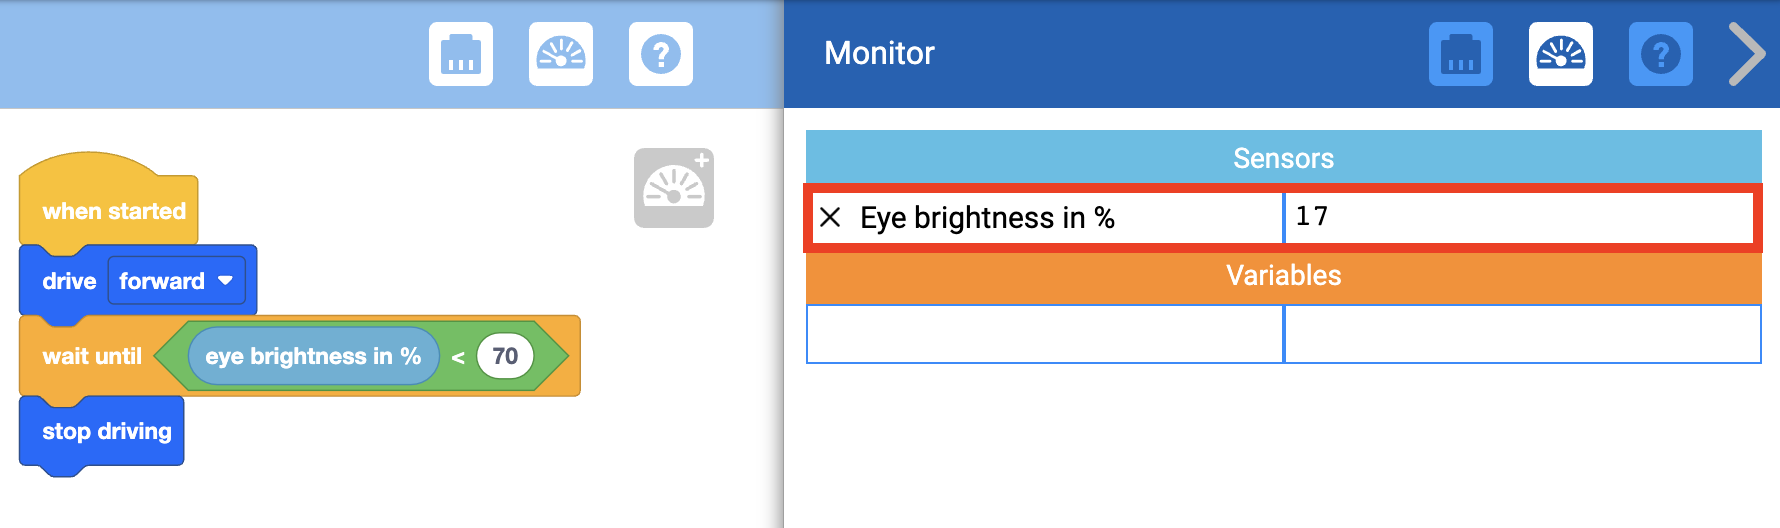Click the 70 value field in comparison block
The image size is (1780, 528).
coord(505,356)
